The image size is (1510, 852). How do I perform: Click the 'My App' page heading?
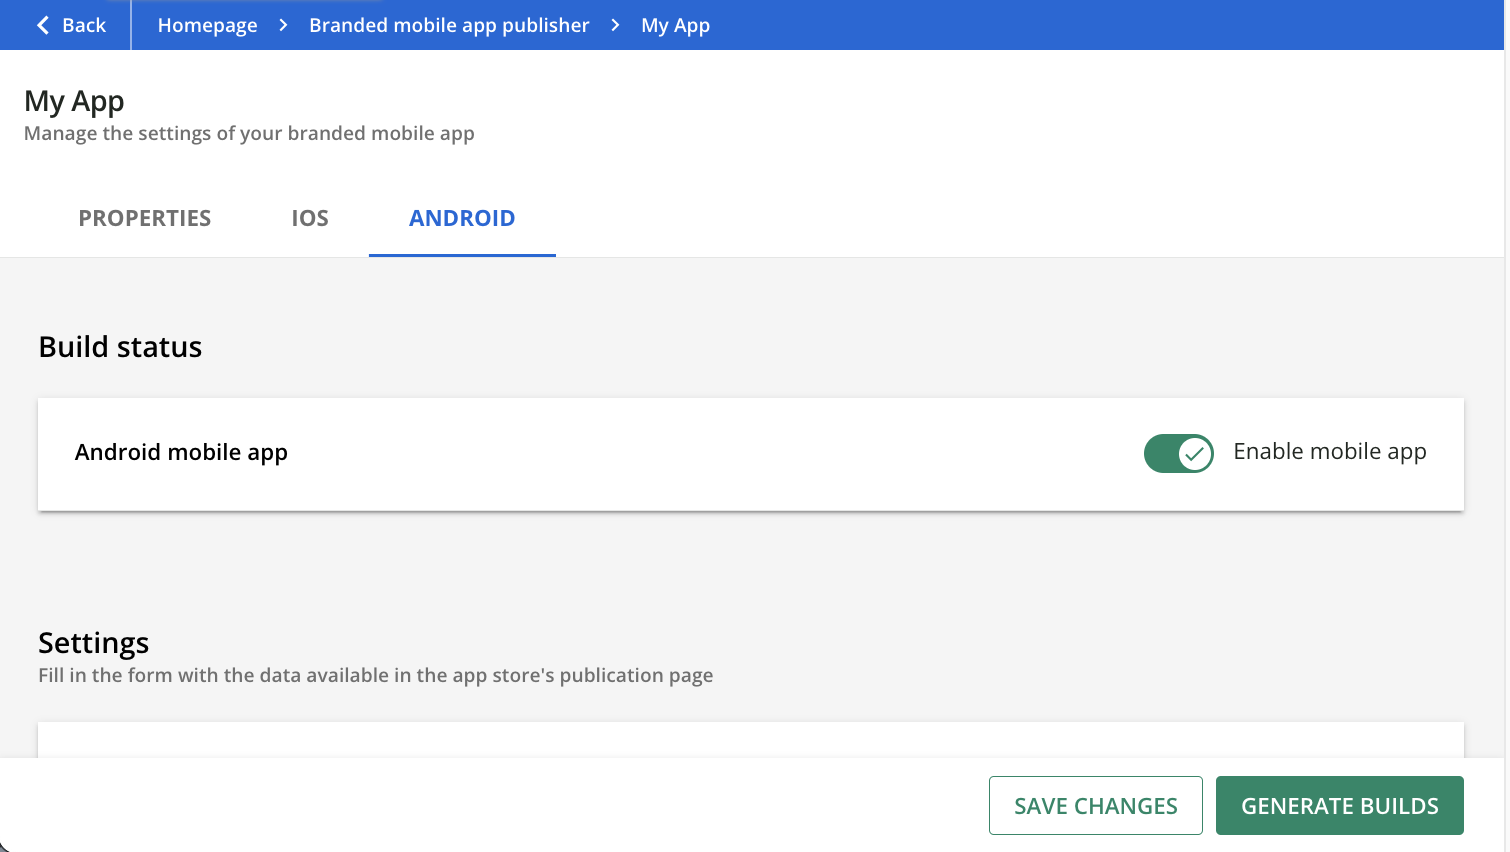coord(74,101)
